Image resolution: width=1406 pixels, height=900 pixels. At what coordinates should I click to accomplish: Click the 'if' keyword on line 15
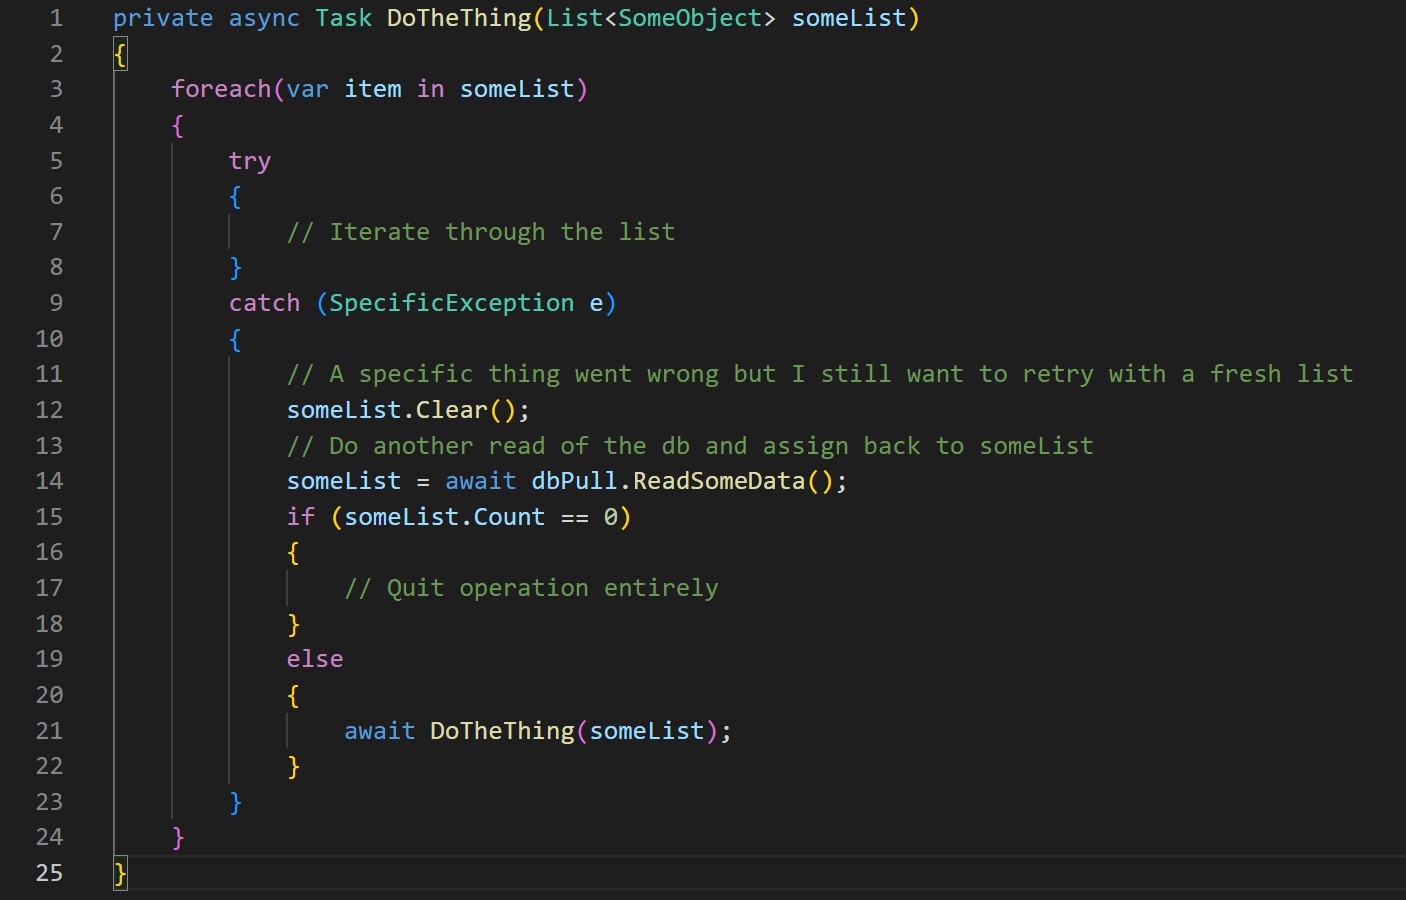point(301,517)
